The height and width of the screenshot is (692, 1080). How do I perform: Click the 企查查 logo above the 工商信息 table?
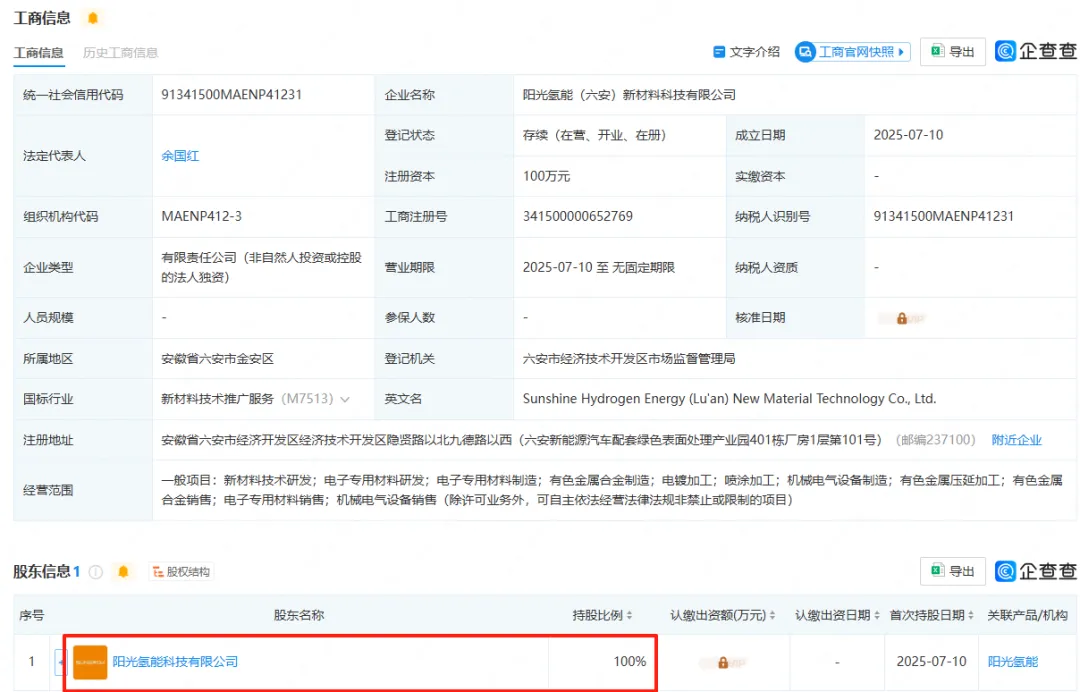[x=1036, y=52]
